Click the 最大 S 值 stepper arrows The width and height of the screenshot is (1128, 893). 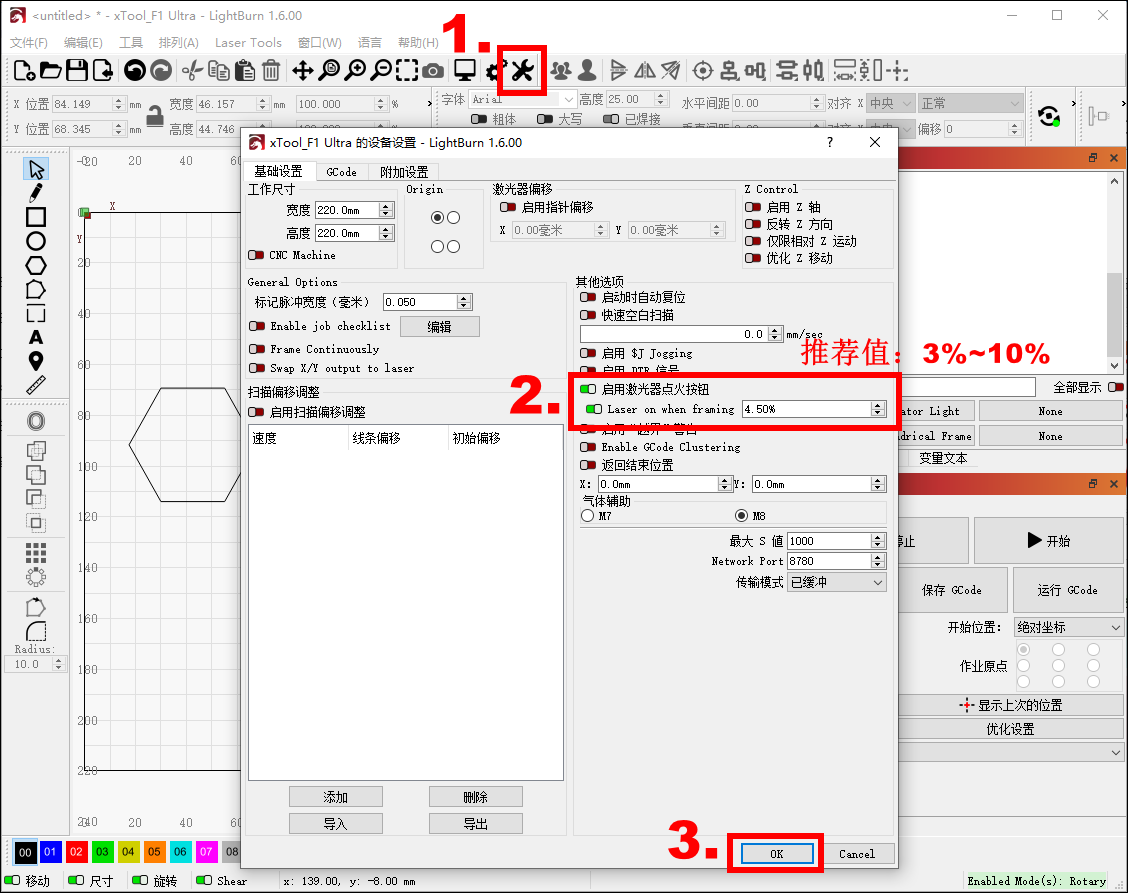point(878,541)
